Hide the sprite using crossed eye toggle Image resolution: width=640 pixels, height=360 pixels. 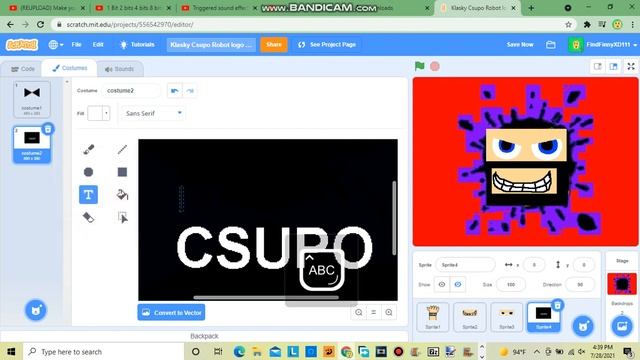[458, 284]
